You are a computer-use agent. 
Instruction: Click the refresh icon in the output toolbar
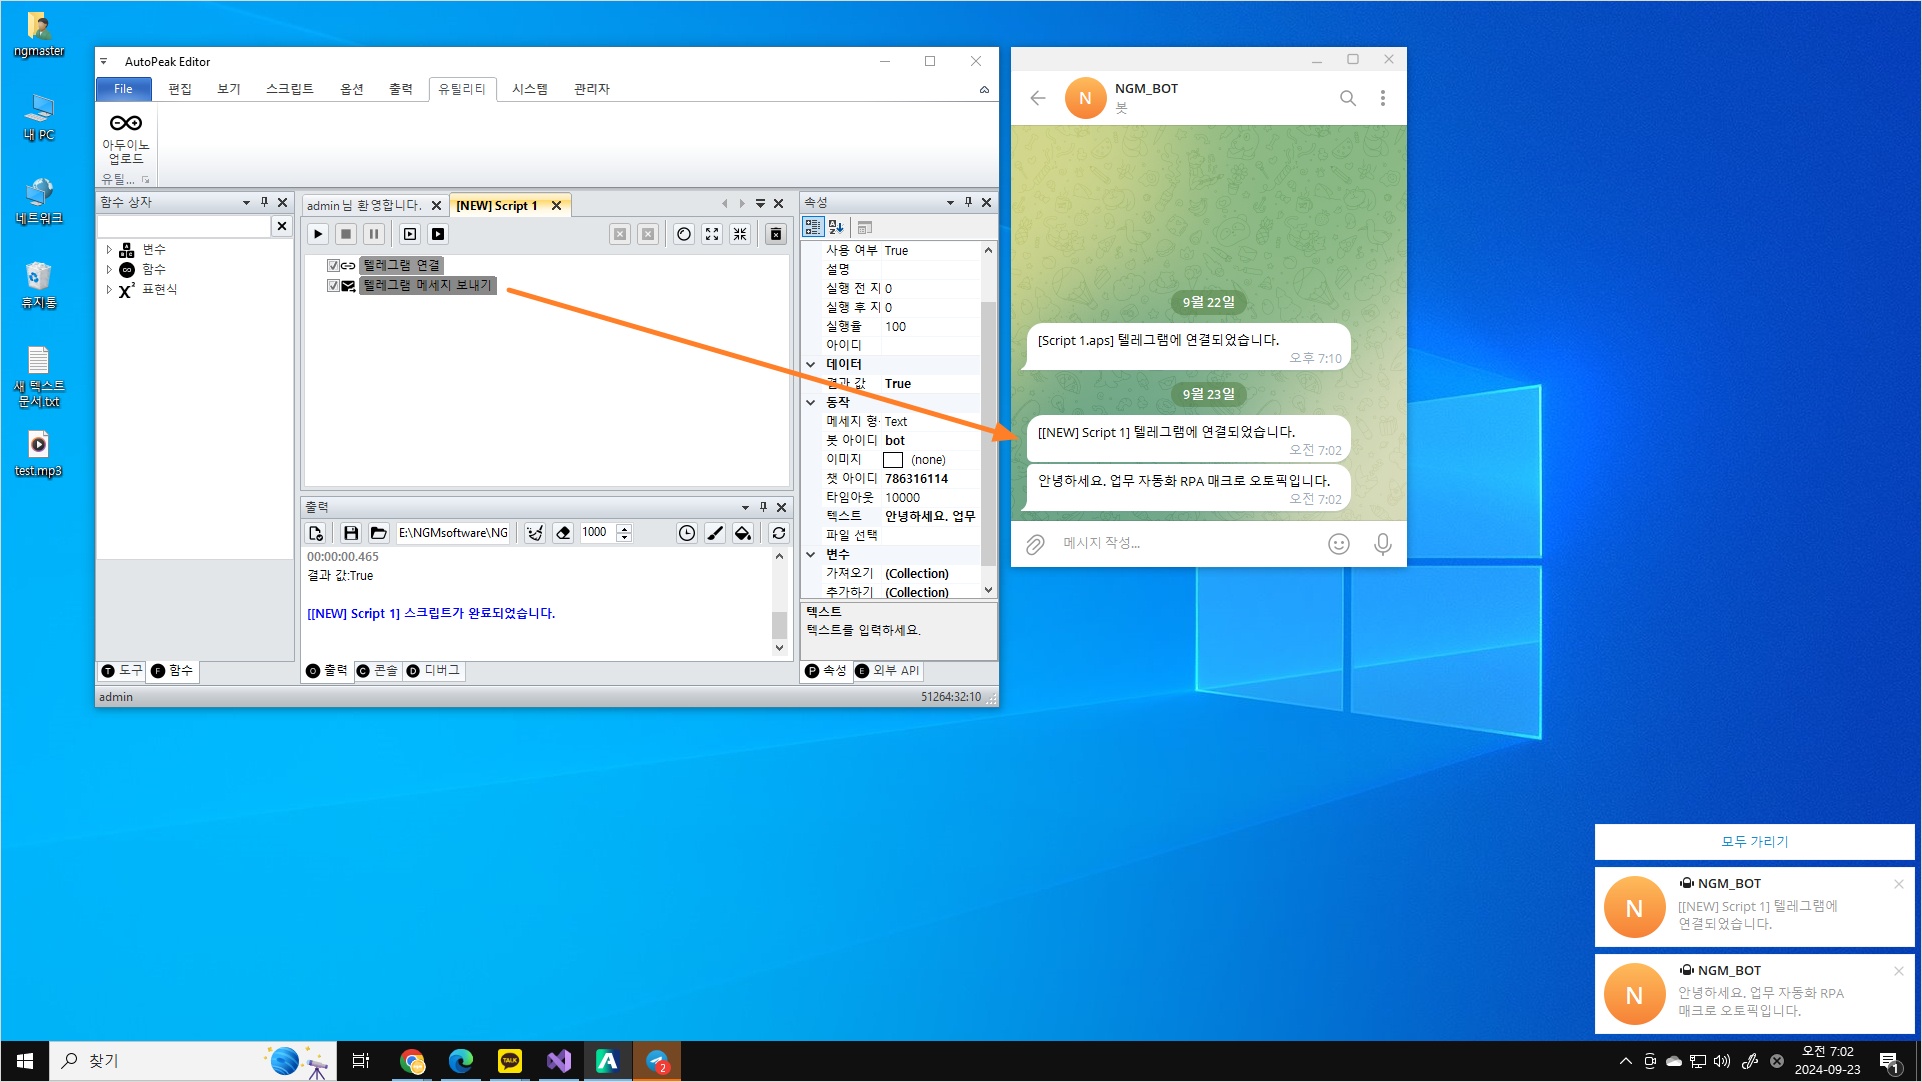click(779, 533)
